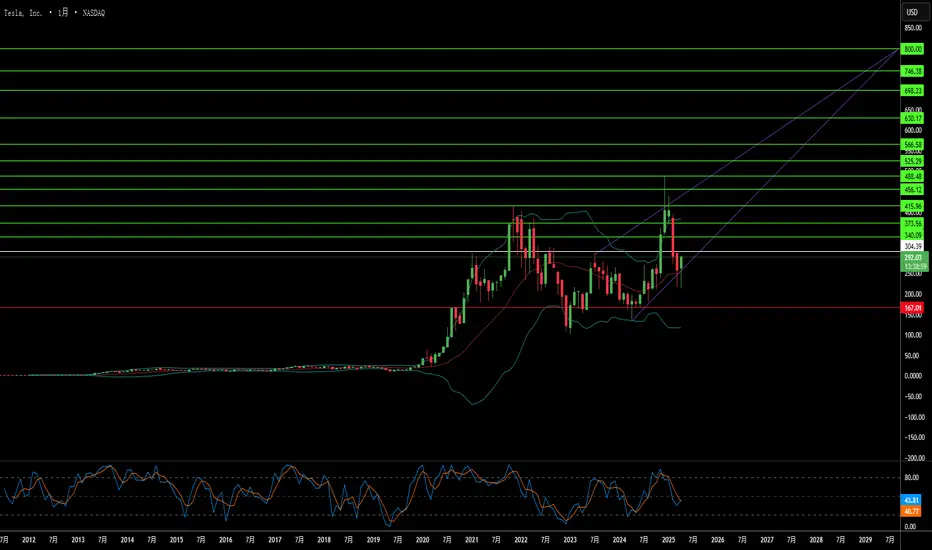Click the 0.0000 price axis value
932x550 pixels.
913,376
